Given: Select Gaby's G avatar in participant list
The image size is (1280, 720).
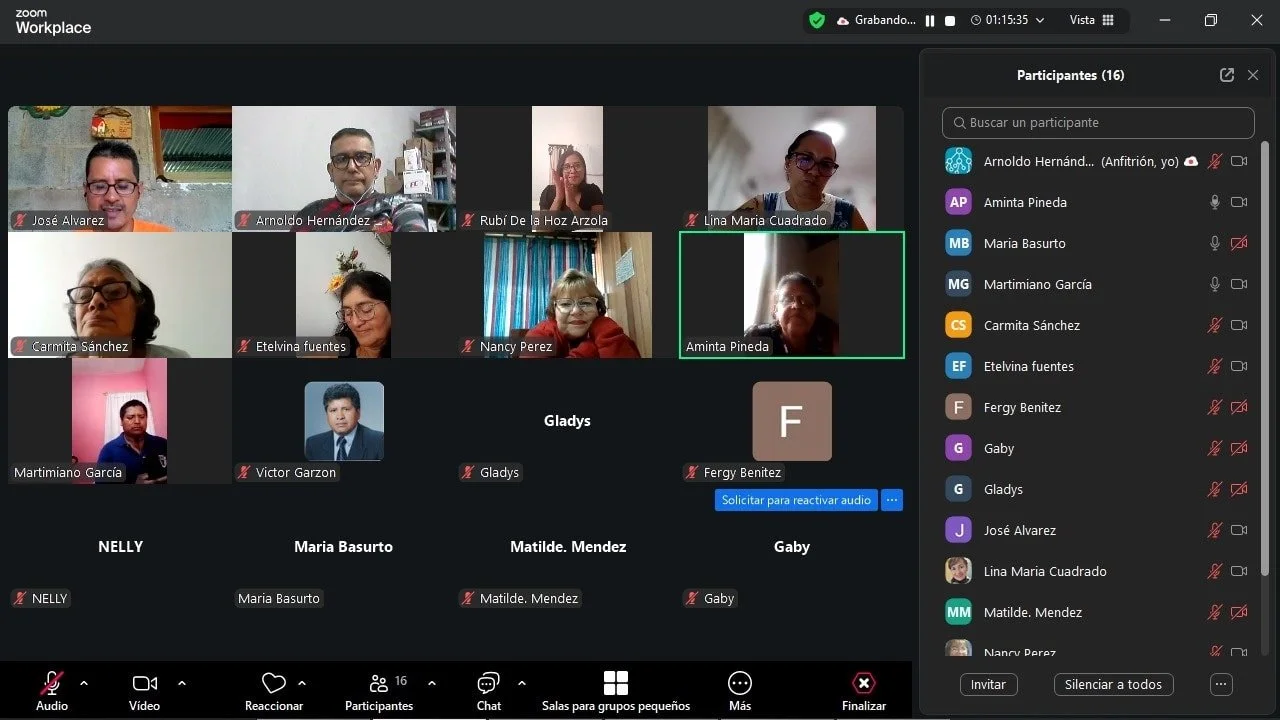Looking at the screenshot, I should point(958,448).
